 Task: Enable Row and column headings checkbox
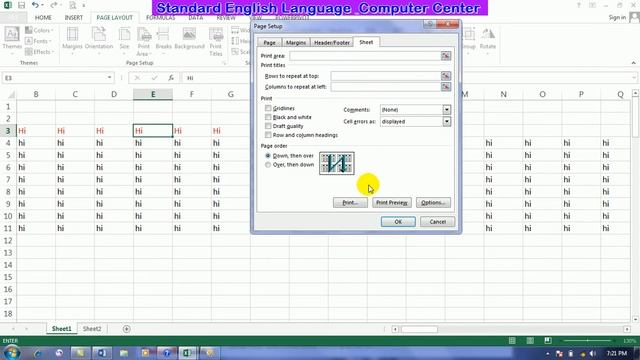point(268,135)
